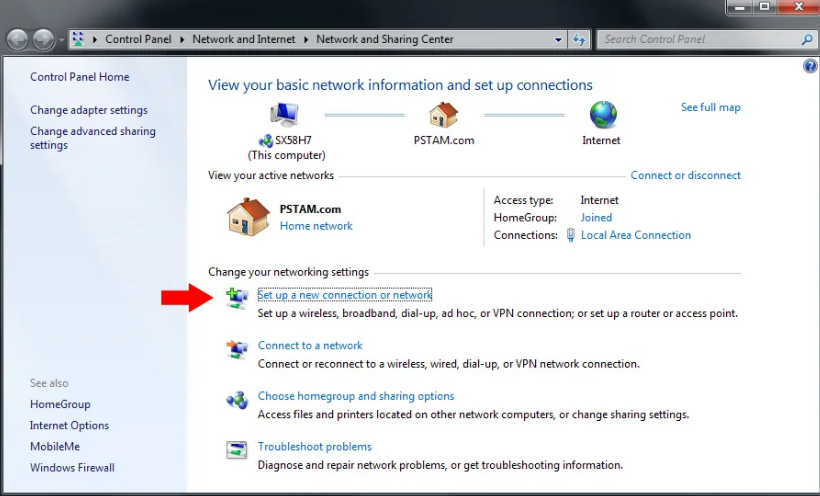Open MobileMe under See also
The width and height of the screenshot is (820, 496).
[55, 446]
